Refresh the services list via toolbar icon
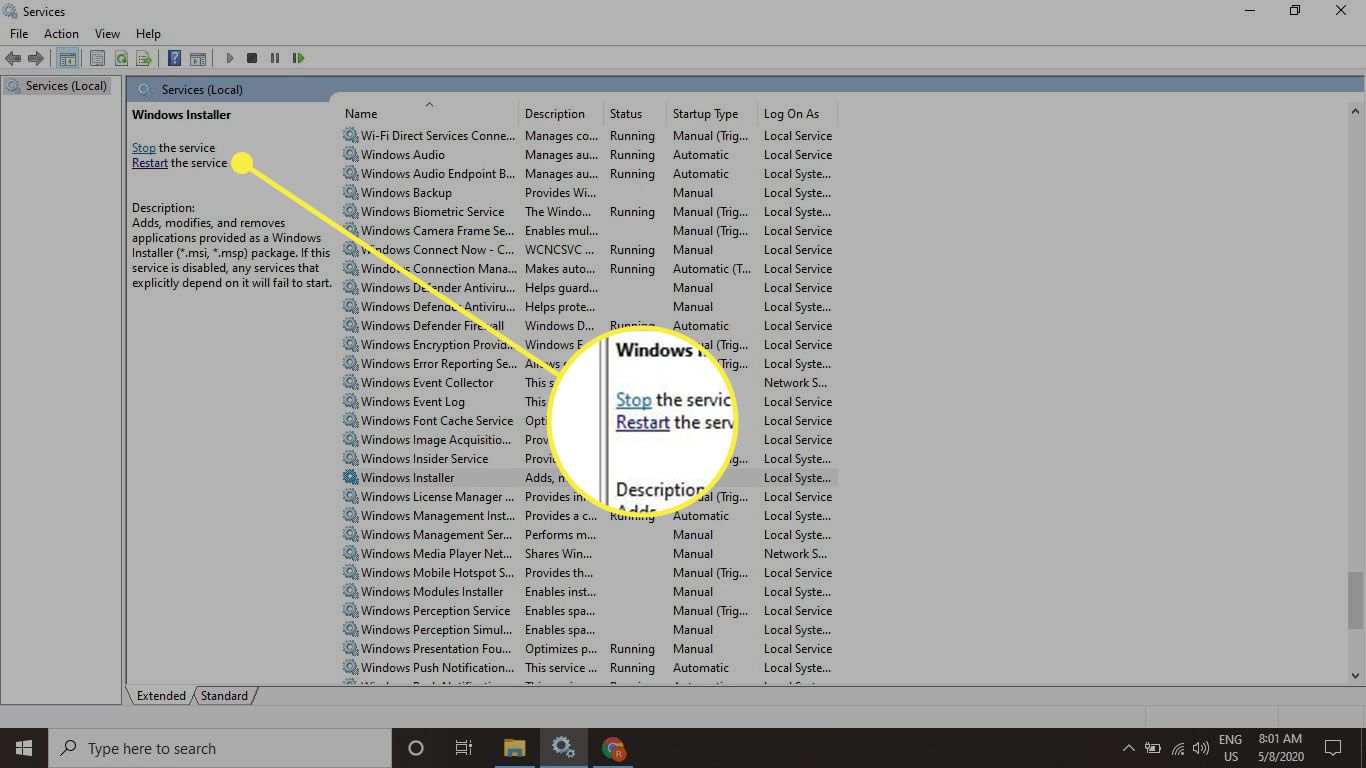 pyautogui.click(x=121, y=59)
